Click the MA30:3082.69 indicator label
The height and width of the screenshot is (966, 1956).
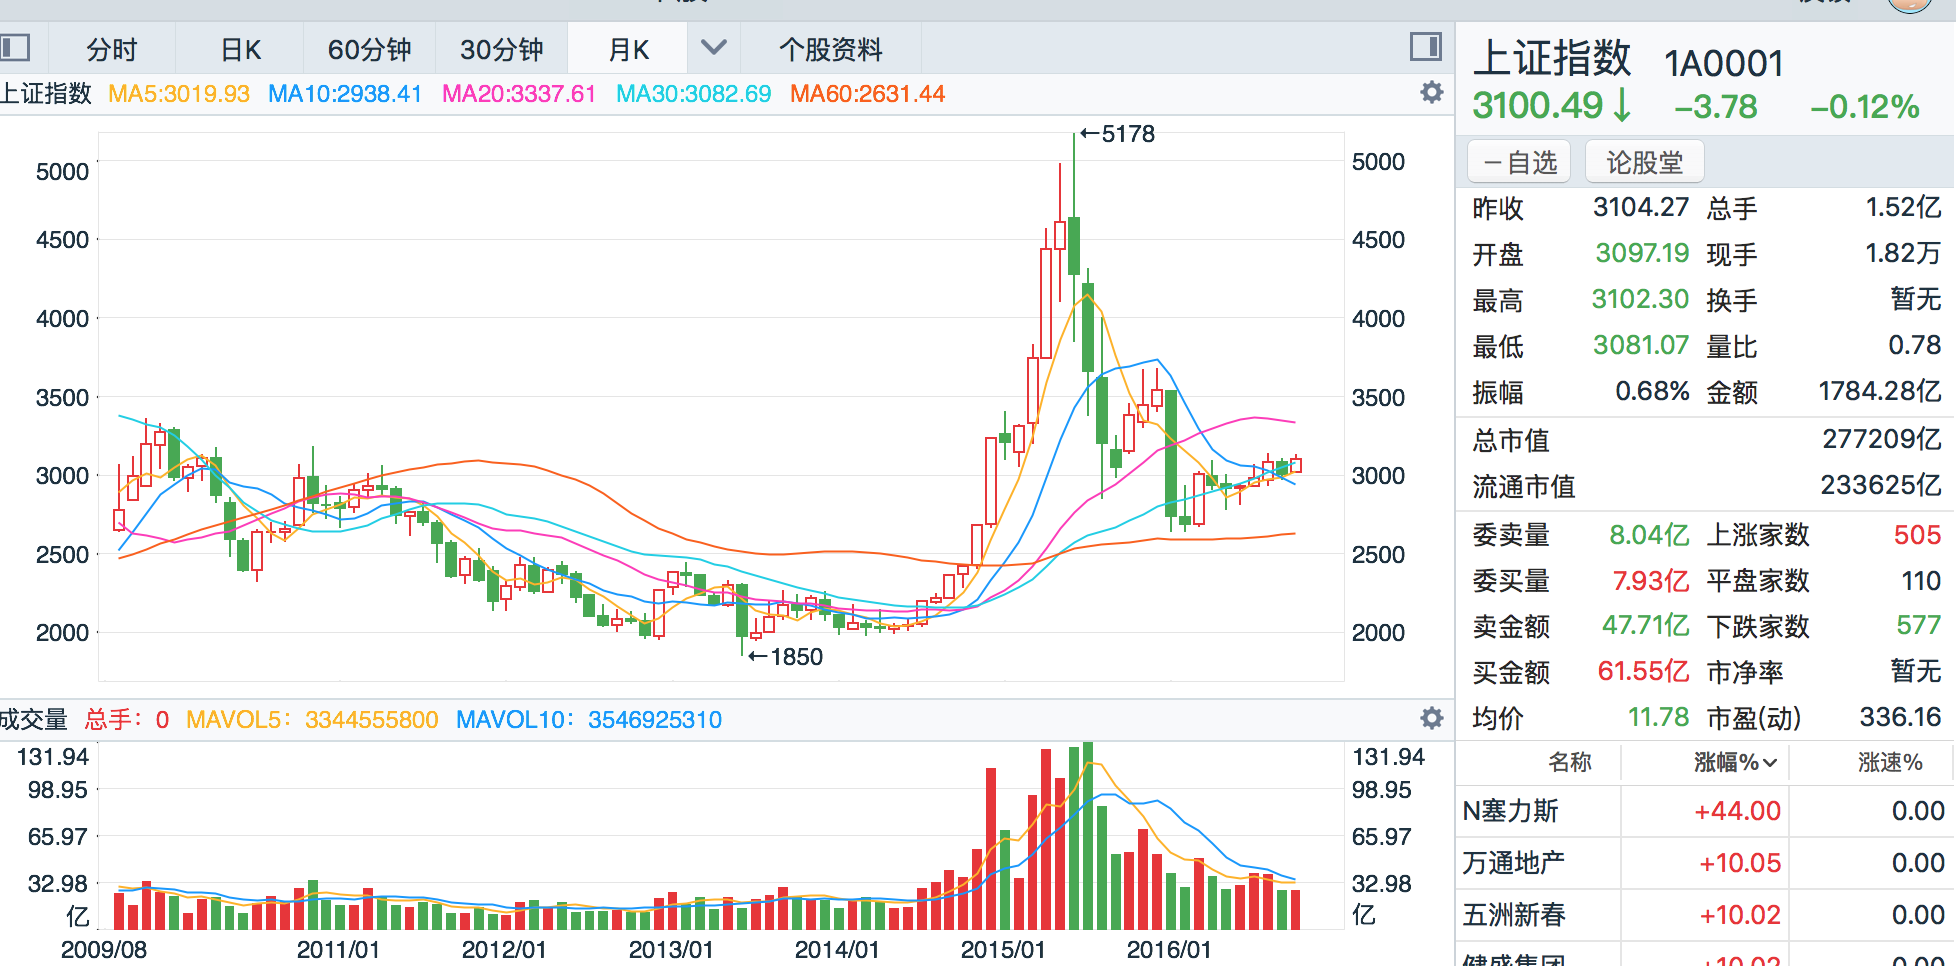click(x=693, y=94)
